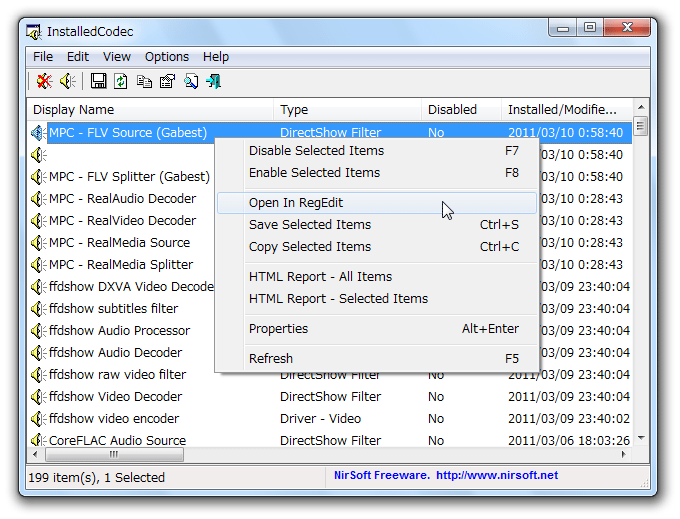Image resolution: width=680 pixels, height=519 pixels.
Task: Open the Edit menu
Action: point(78,57)
